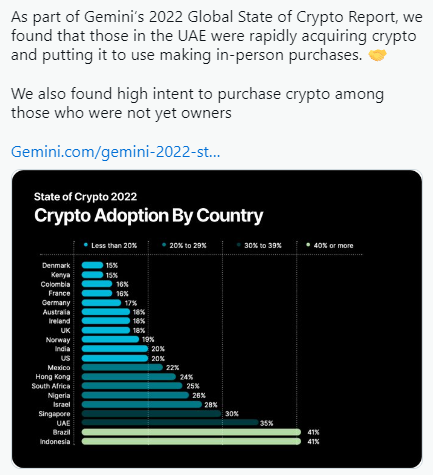This screenshot has height=475, width=433.
Task: Click the 'State of Crypto 2022' subtitle
Action: (x=85, y=197)
